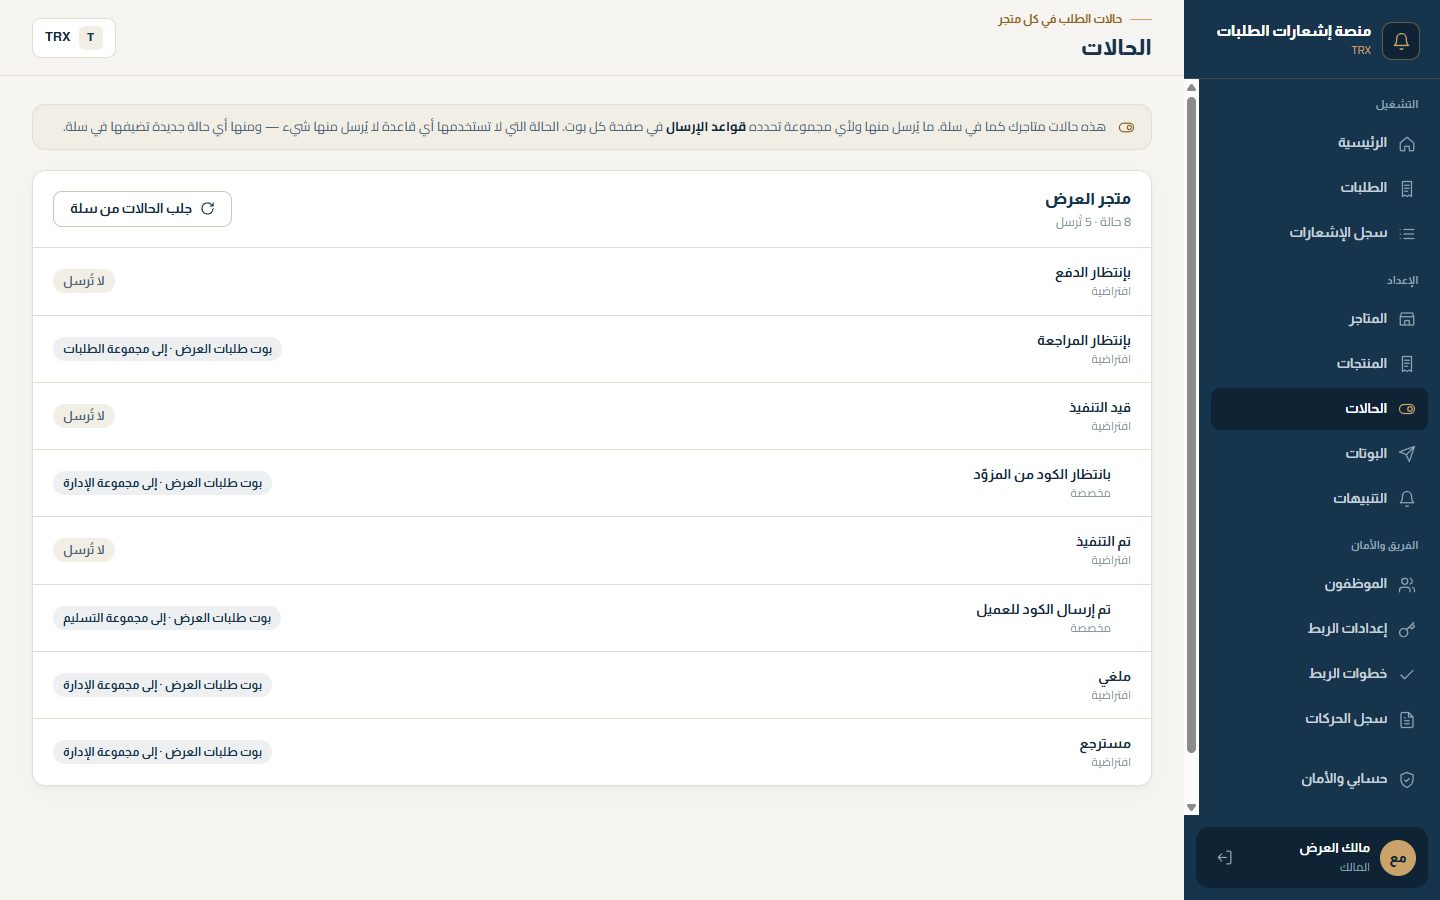The image size is (1440, 900).
Task: Click the shield icon next to حسابي والأمان
Action: pyautogui.click(x=1407, y=780)
